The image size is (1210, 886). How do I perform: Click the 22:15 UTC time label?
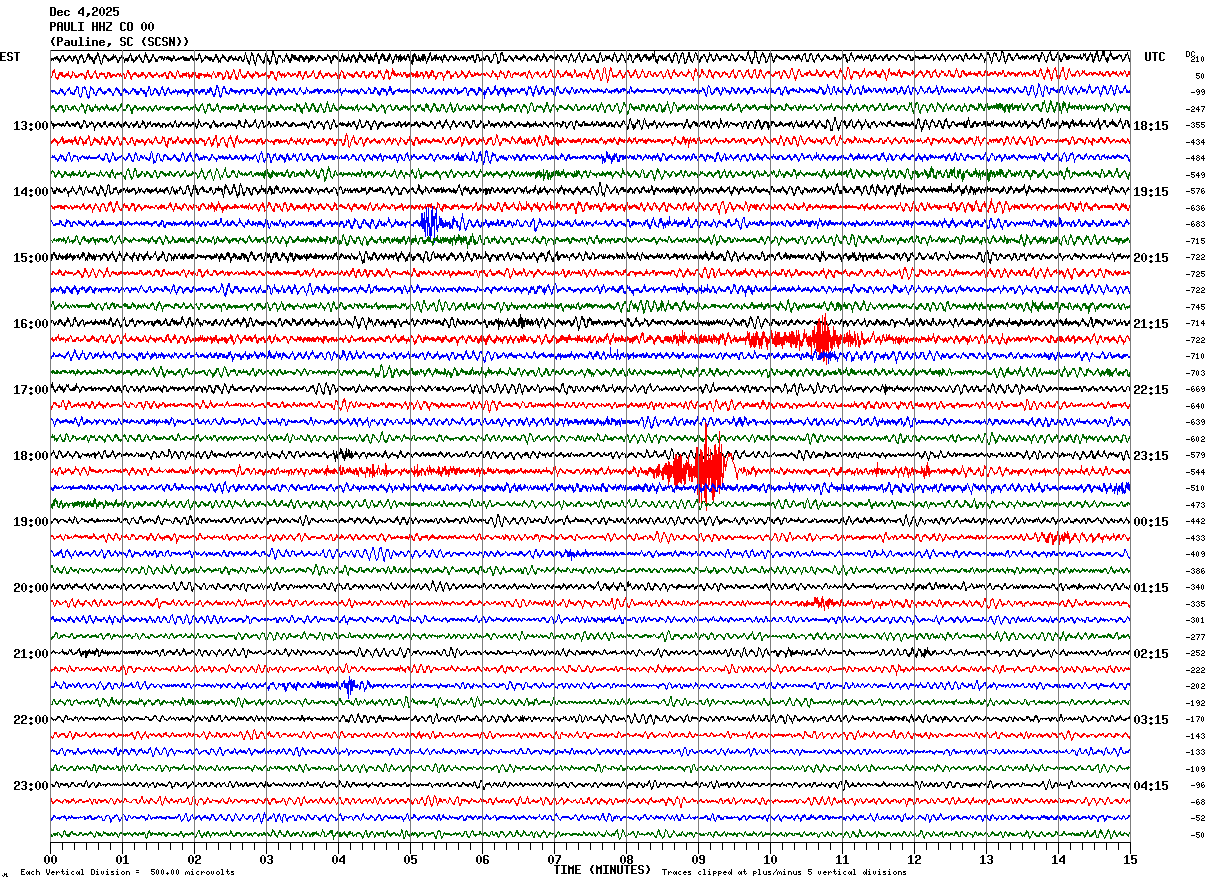point(1151,390)
